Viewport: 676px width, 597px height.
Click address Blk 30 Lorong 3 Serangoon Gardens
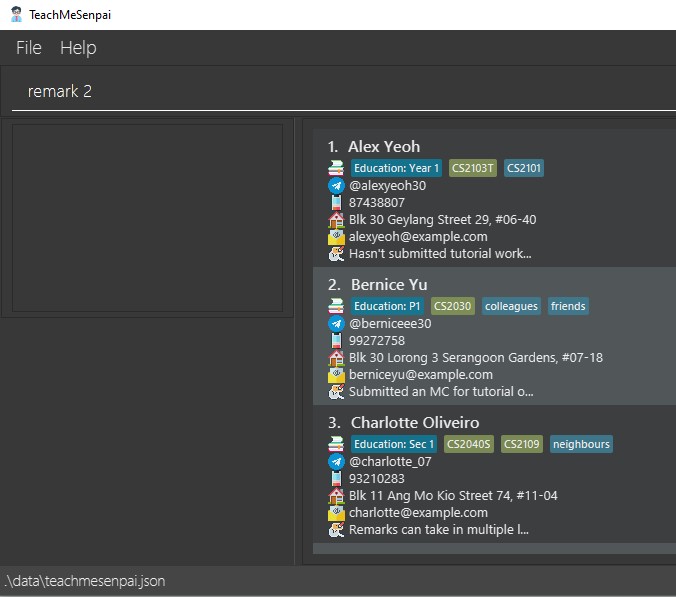[x=476, y=358]
